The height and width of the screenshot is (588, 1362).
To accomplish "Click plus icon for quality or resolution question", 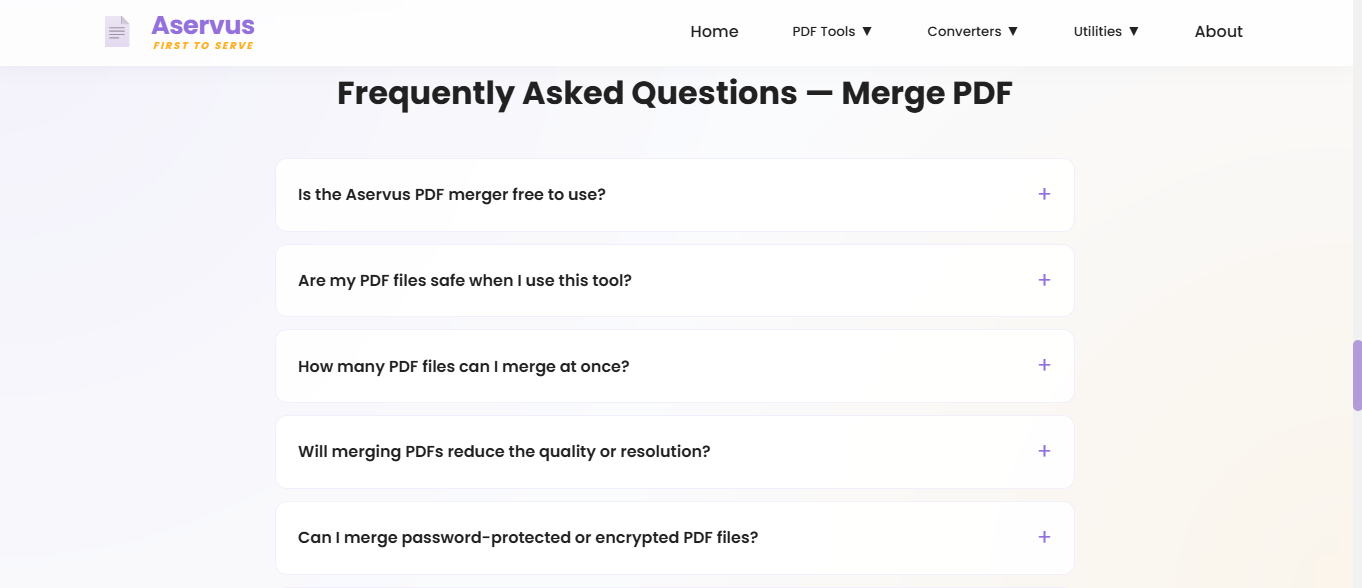I will click(1044, 451).
